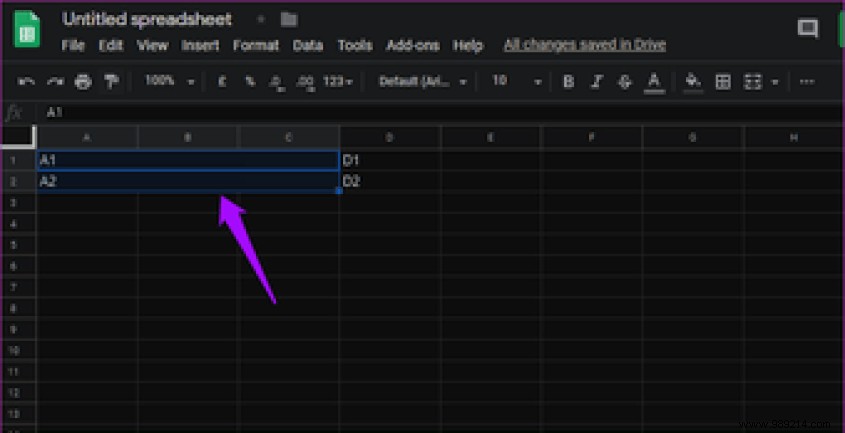845x433 pixels.
Task: Open the zoom 100% dropdown
Action: tap(169, 81)
